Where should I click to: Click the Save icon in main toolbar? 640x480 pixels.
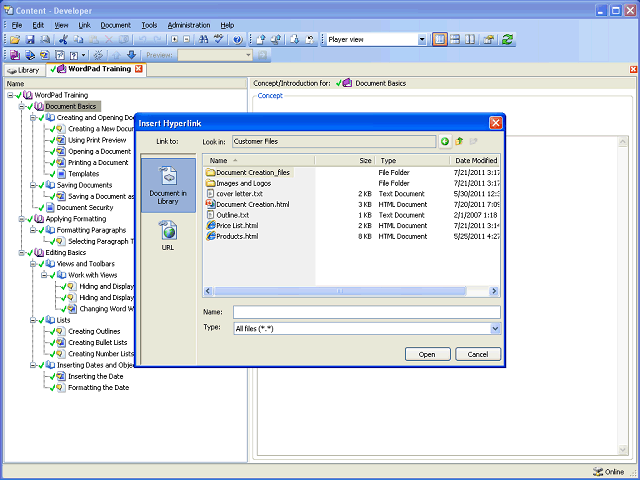(30, 39)
